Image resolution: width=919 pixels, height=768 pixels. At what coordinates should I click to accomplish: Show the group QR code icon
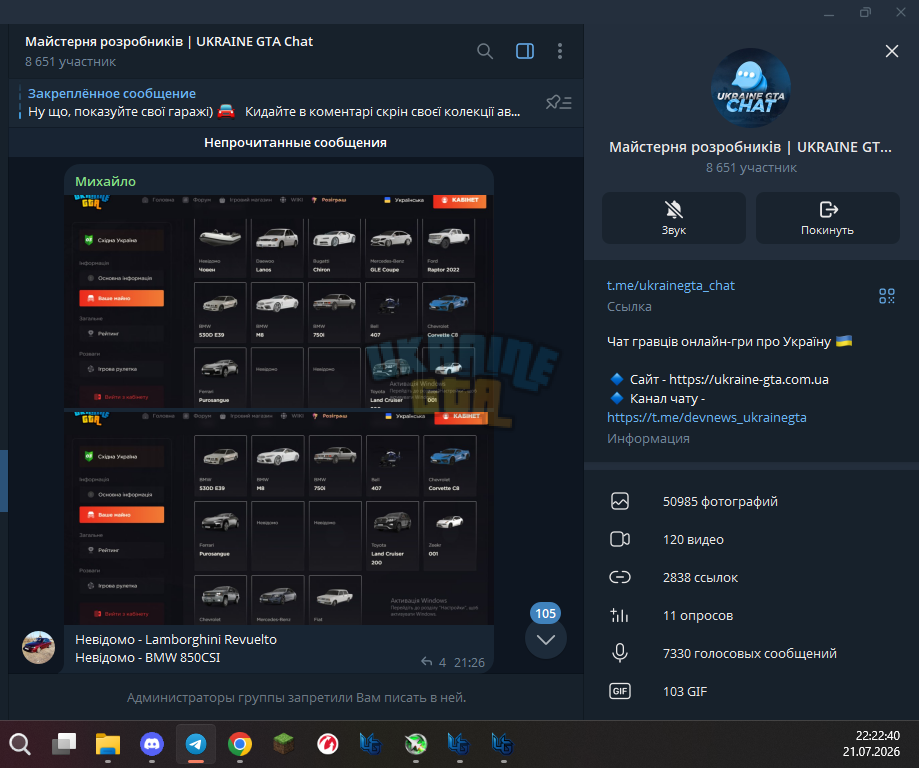887,296
